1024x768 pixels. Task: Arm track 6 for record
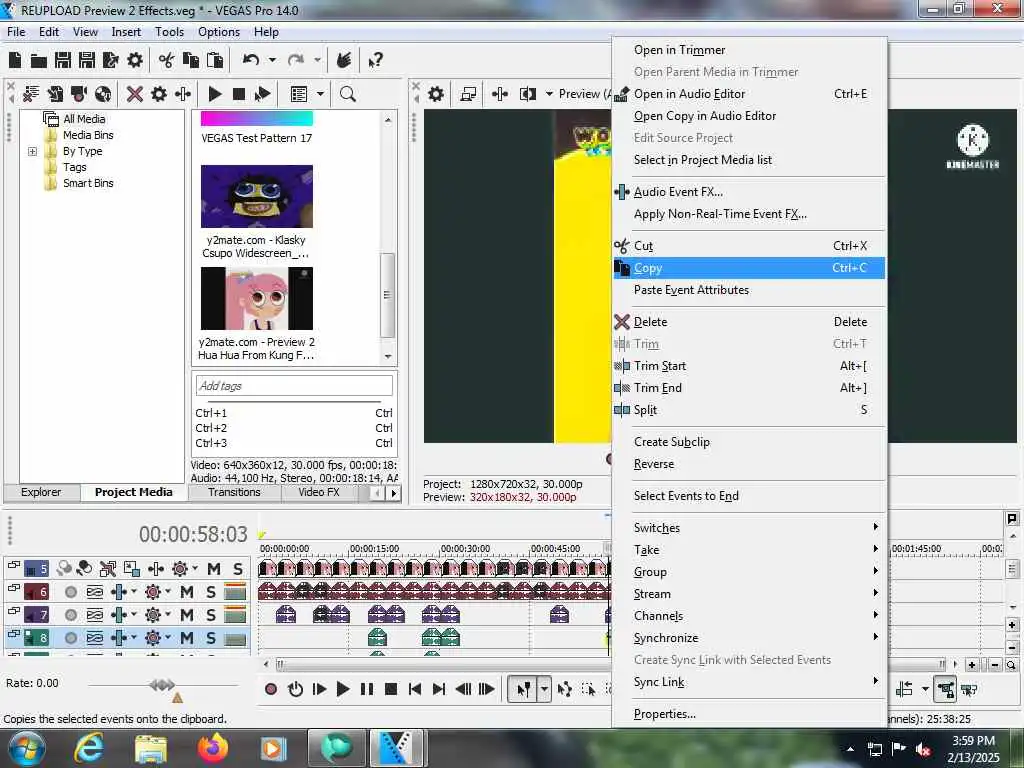[71, 592]
